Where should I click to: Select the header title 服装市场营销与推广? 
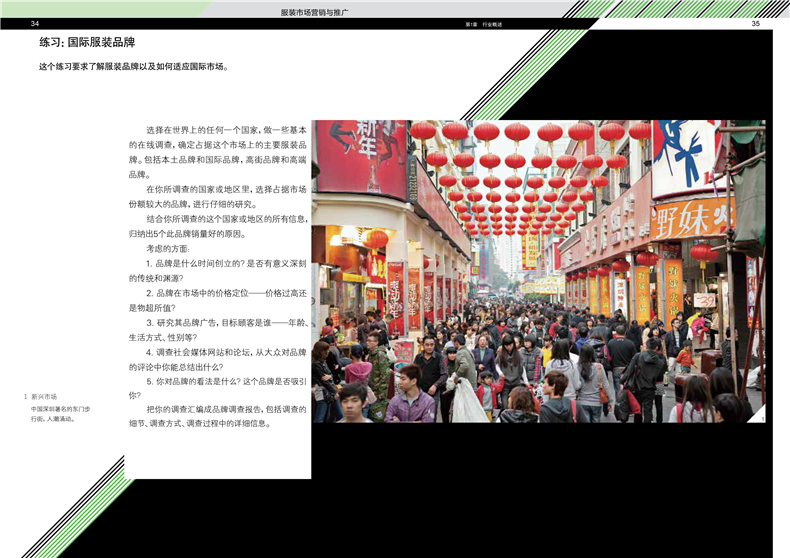click(321, 11)
